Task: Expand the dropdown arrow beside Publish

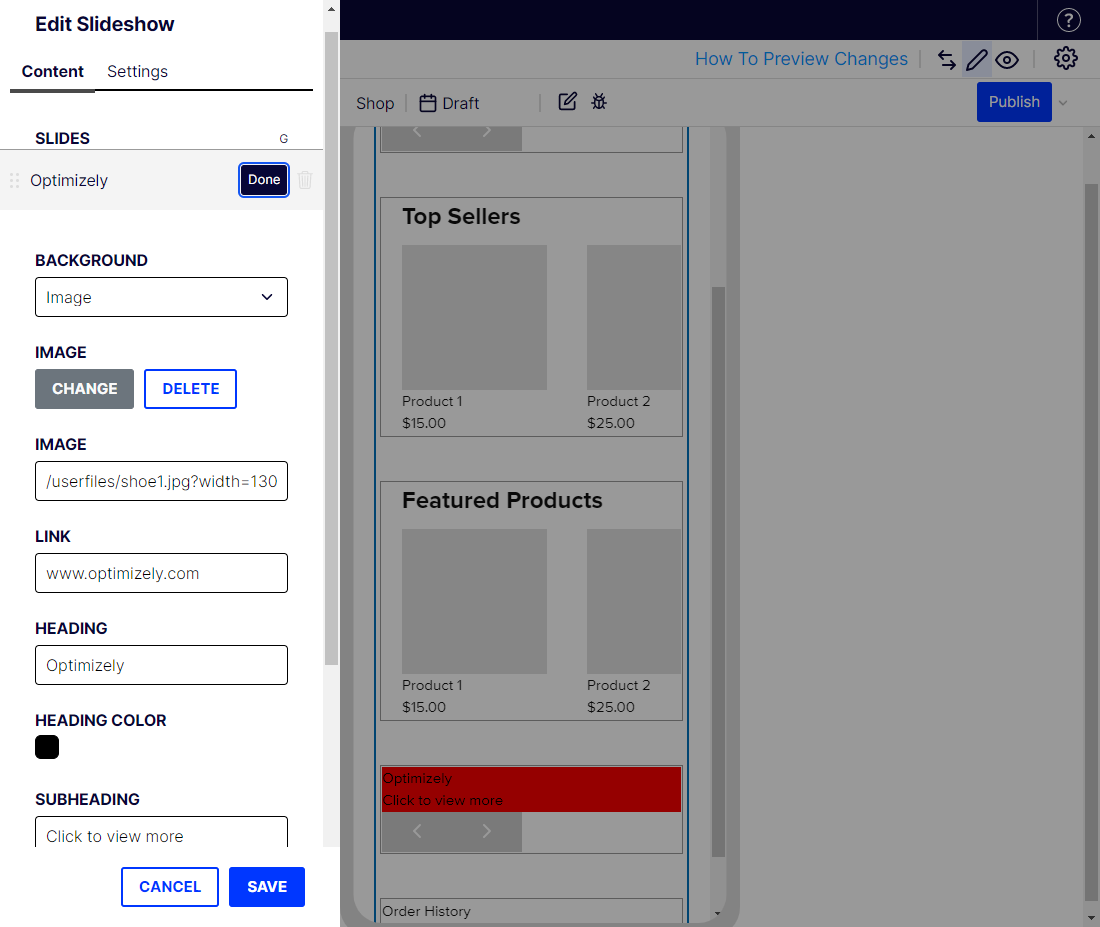Action: [1063, 102]
